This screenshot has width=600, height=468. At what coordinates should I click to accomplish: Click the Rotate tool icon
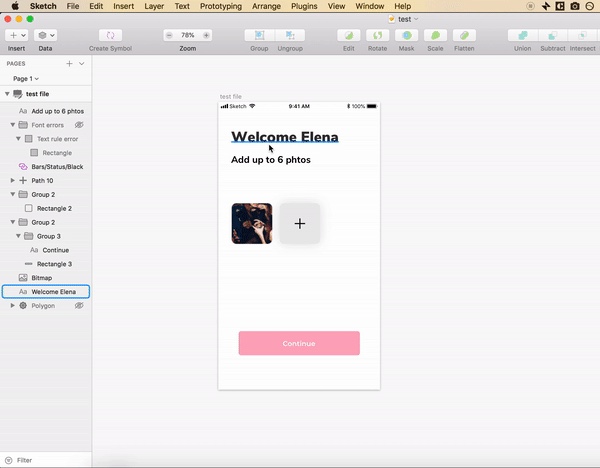377,35
